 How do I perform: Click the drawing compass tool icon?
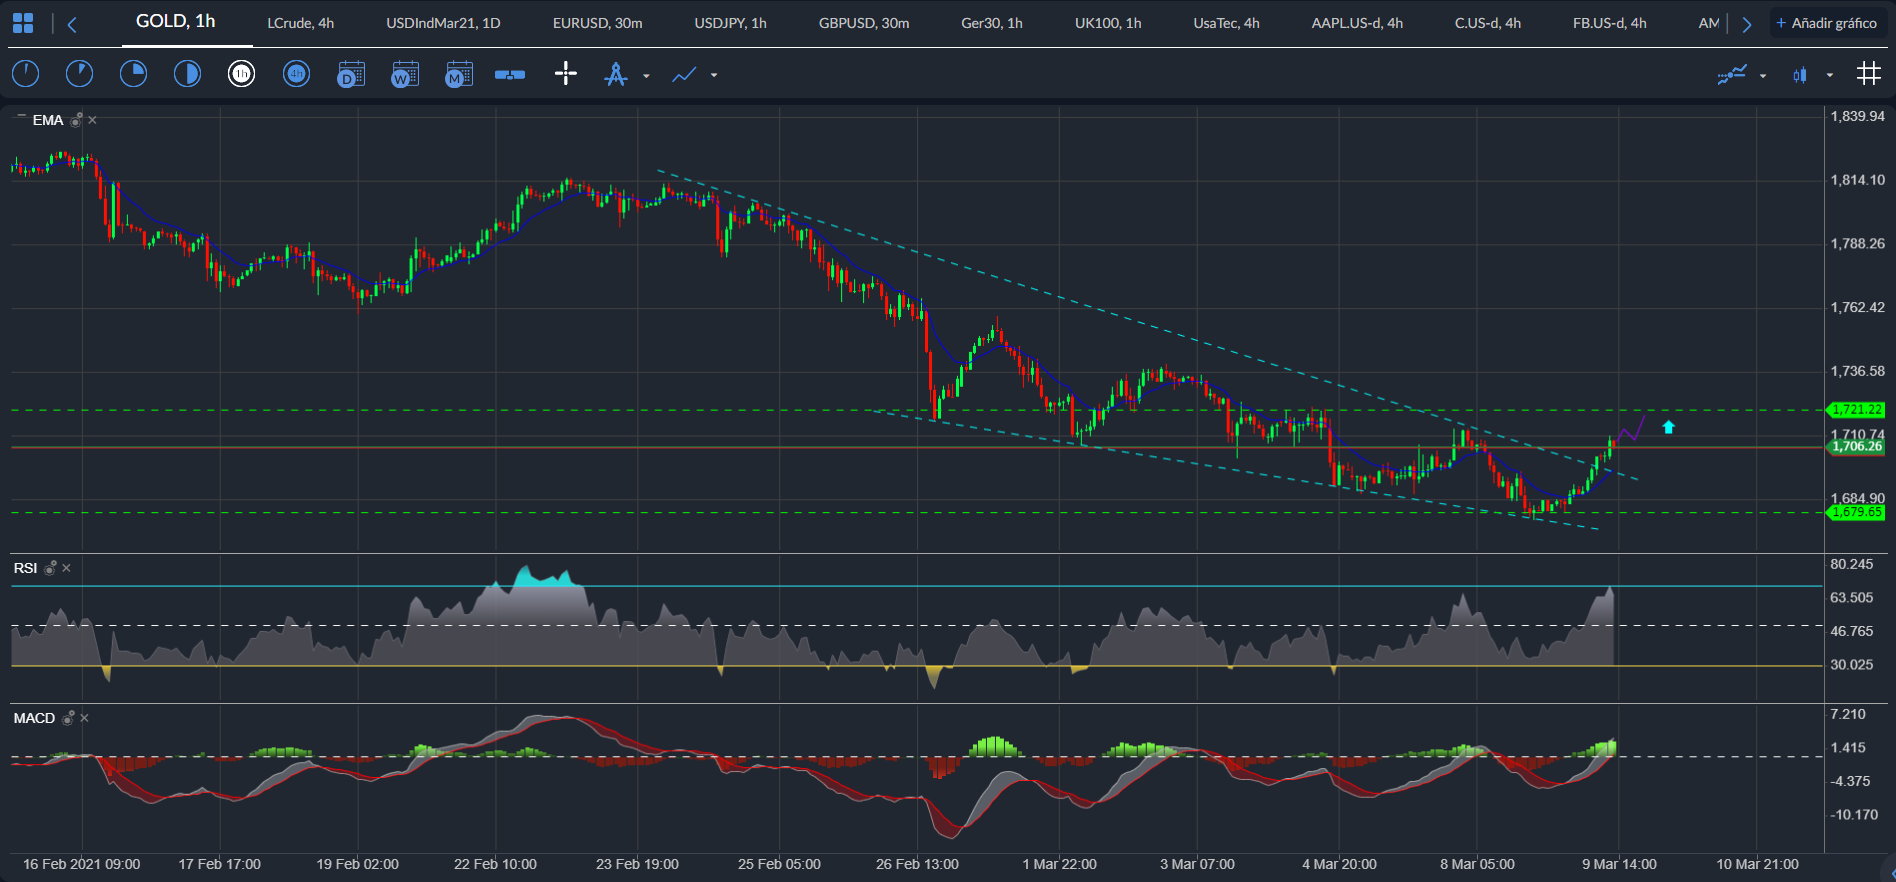coord(616,74)
